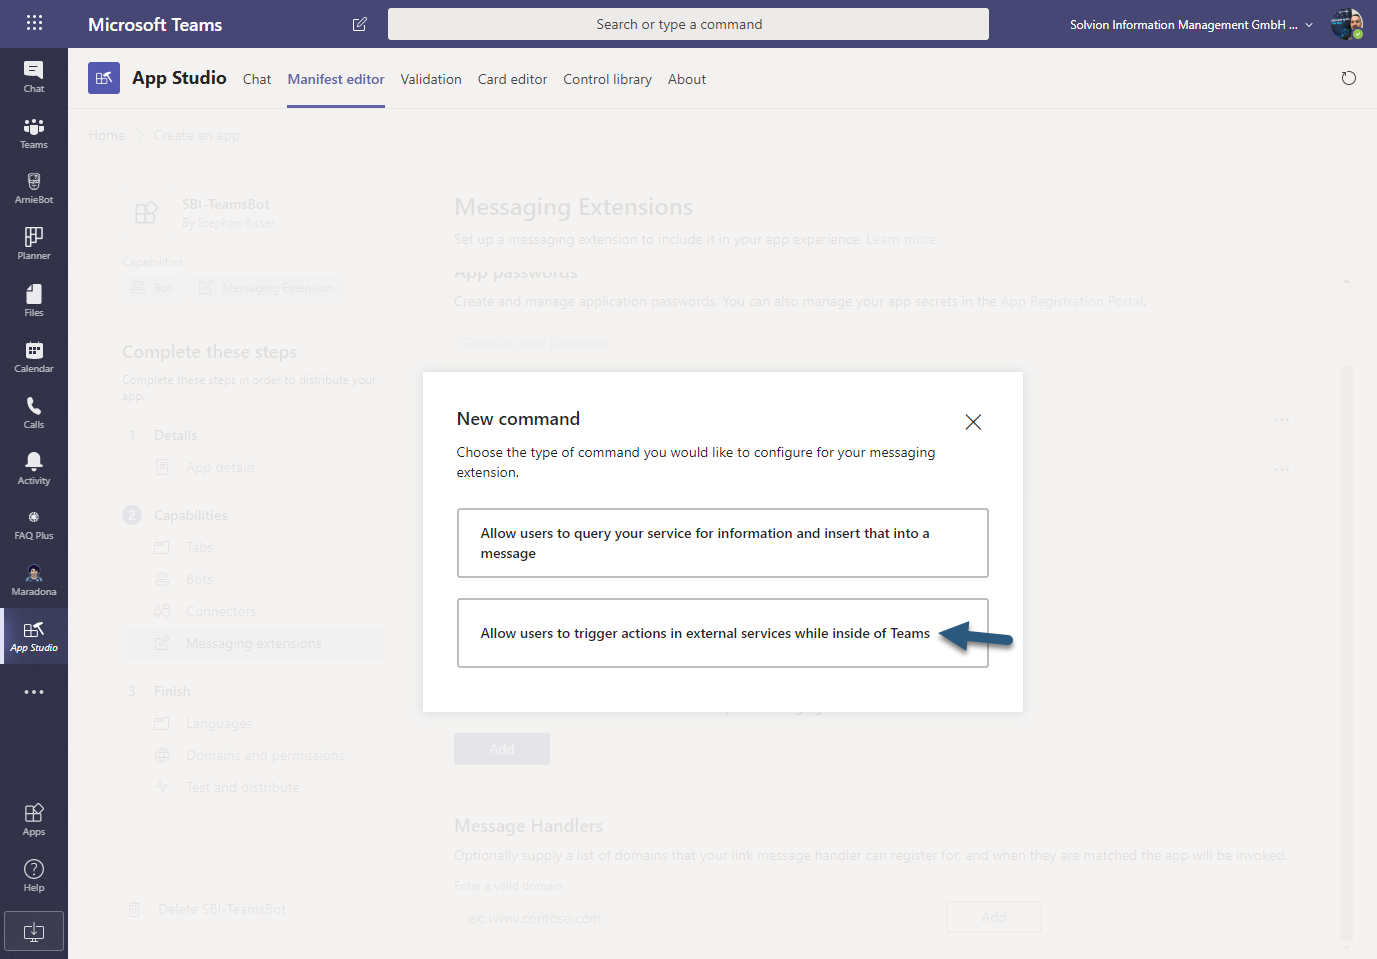
Task: Open Files in the left rail
Action: (x=34, y=300)
